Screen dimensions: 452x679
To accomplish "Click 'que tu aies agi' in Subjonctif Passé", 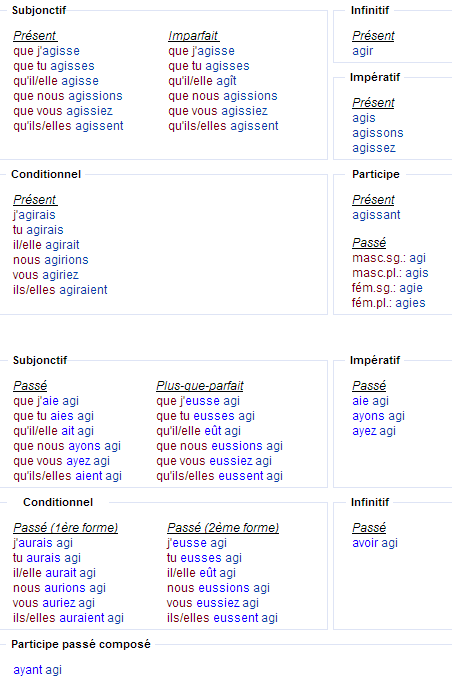I will (x=53, y=416).
